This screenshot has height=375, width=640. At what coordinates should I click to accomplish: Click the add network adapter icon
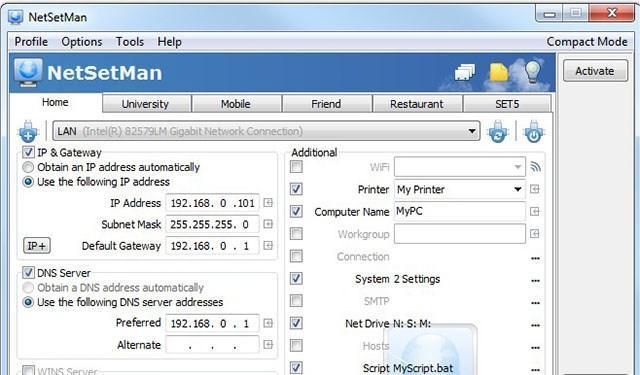pos(28,131)
